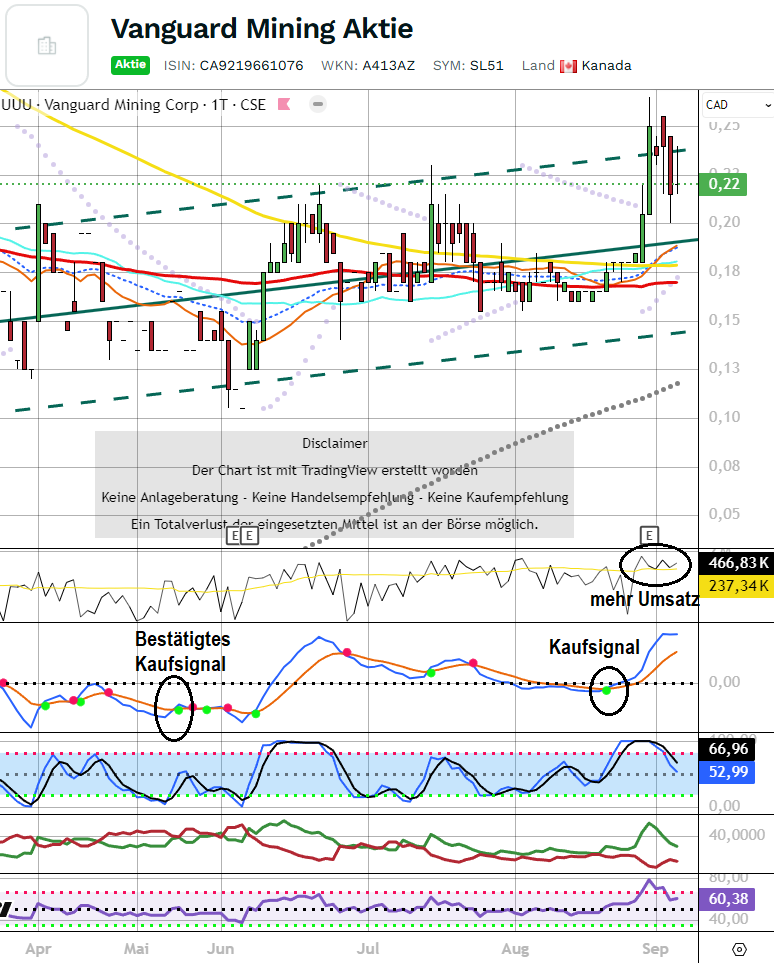Click the yellow 237,34K volume average label
The image size is (774, 963).
737,585
